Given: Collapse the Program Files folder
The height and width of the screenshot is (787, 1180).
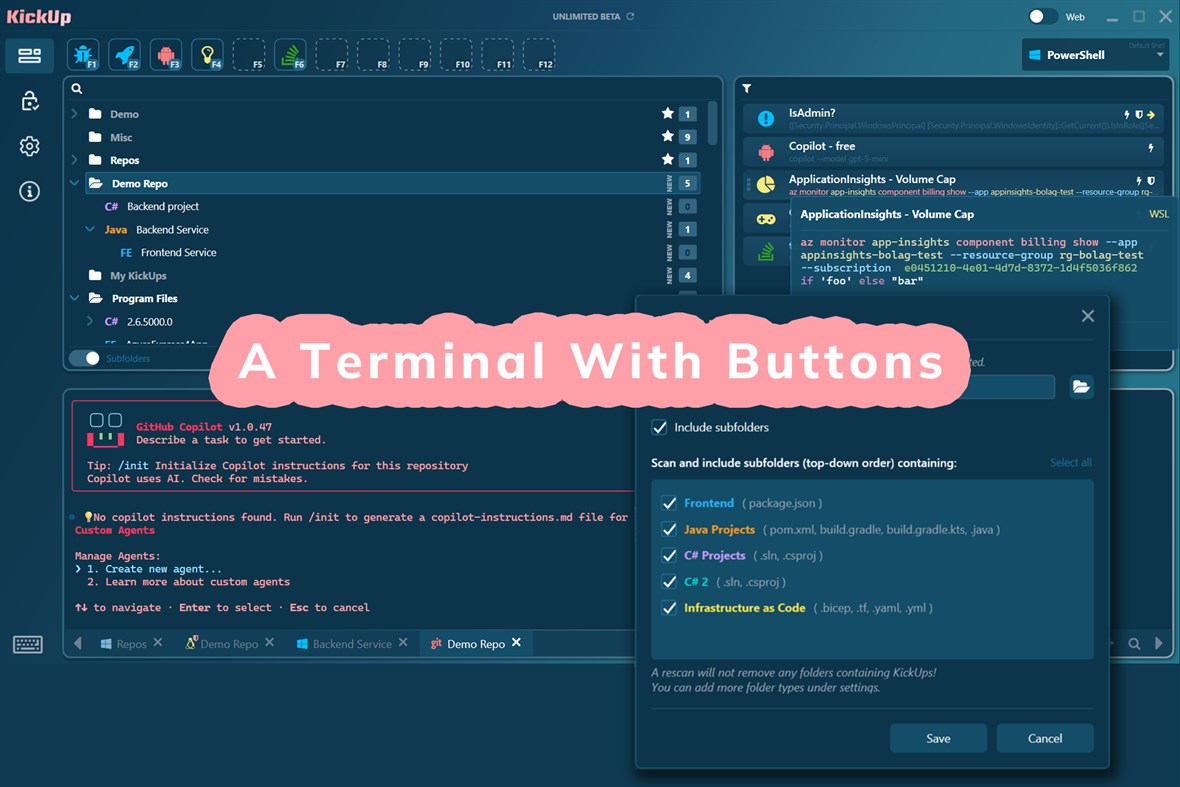Looking at the screenshot, I should 74,298.
